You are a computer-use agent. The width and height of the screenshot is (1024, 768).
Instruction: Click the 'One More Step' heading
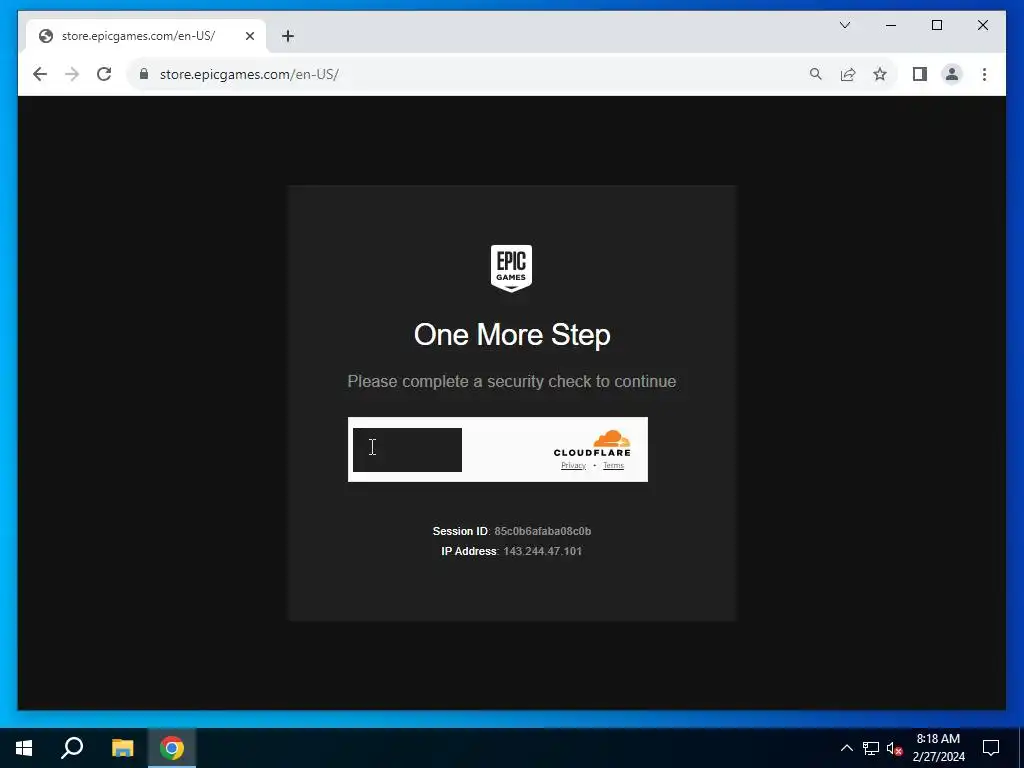(x=512, y=334)
